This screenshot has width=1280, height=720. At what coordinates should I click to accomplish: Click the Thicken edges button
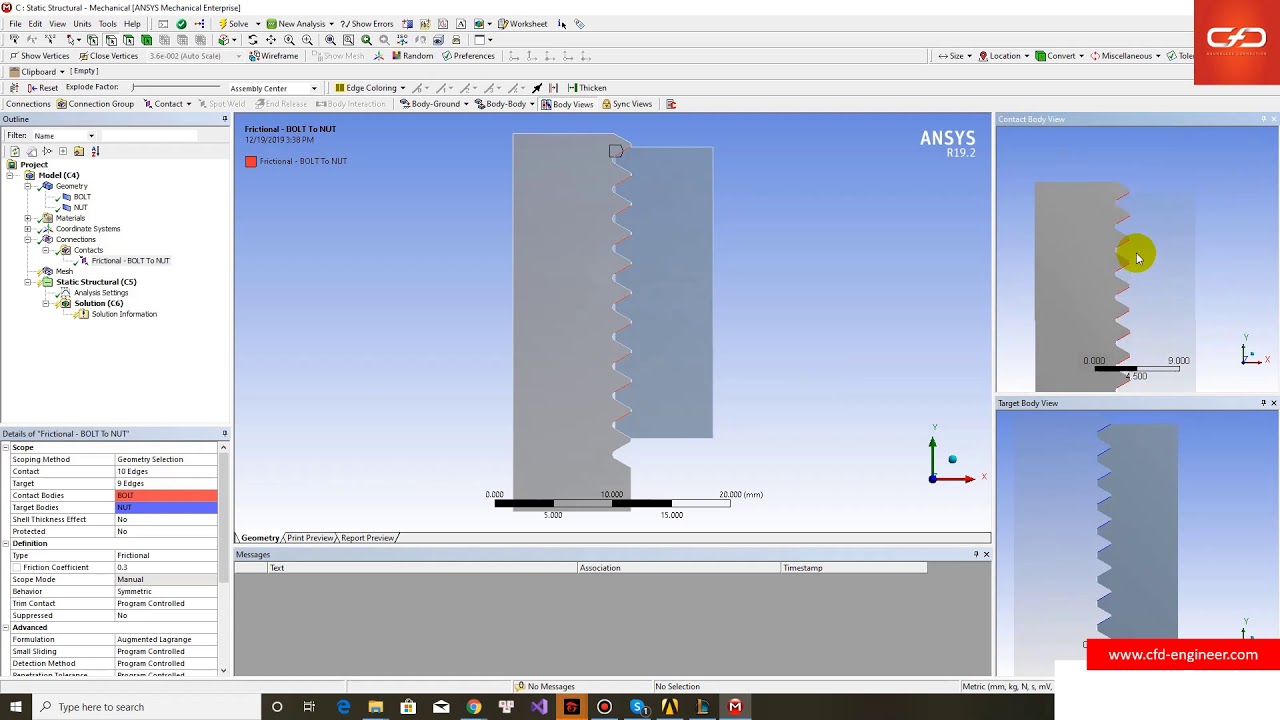pyautogui.click(x=587, y=88)
